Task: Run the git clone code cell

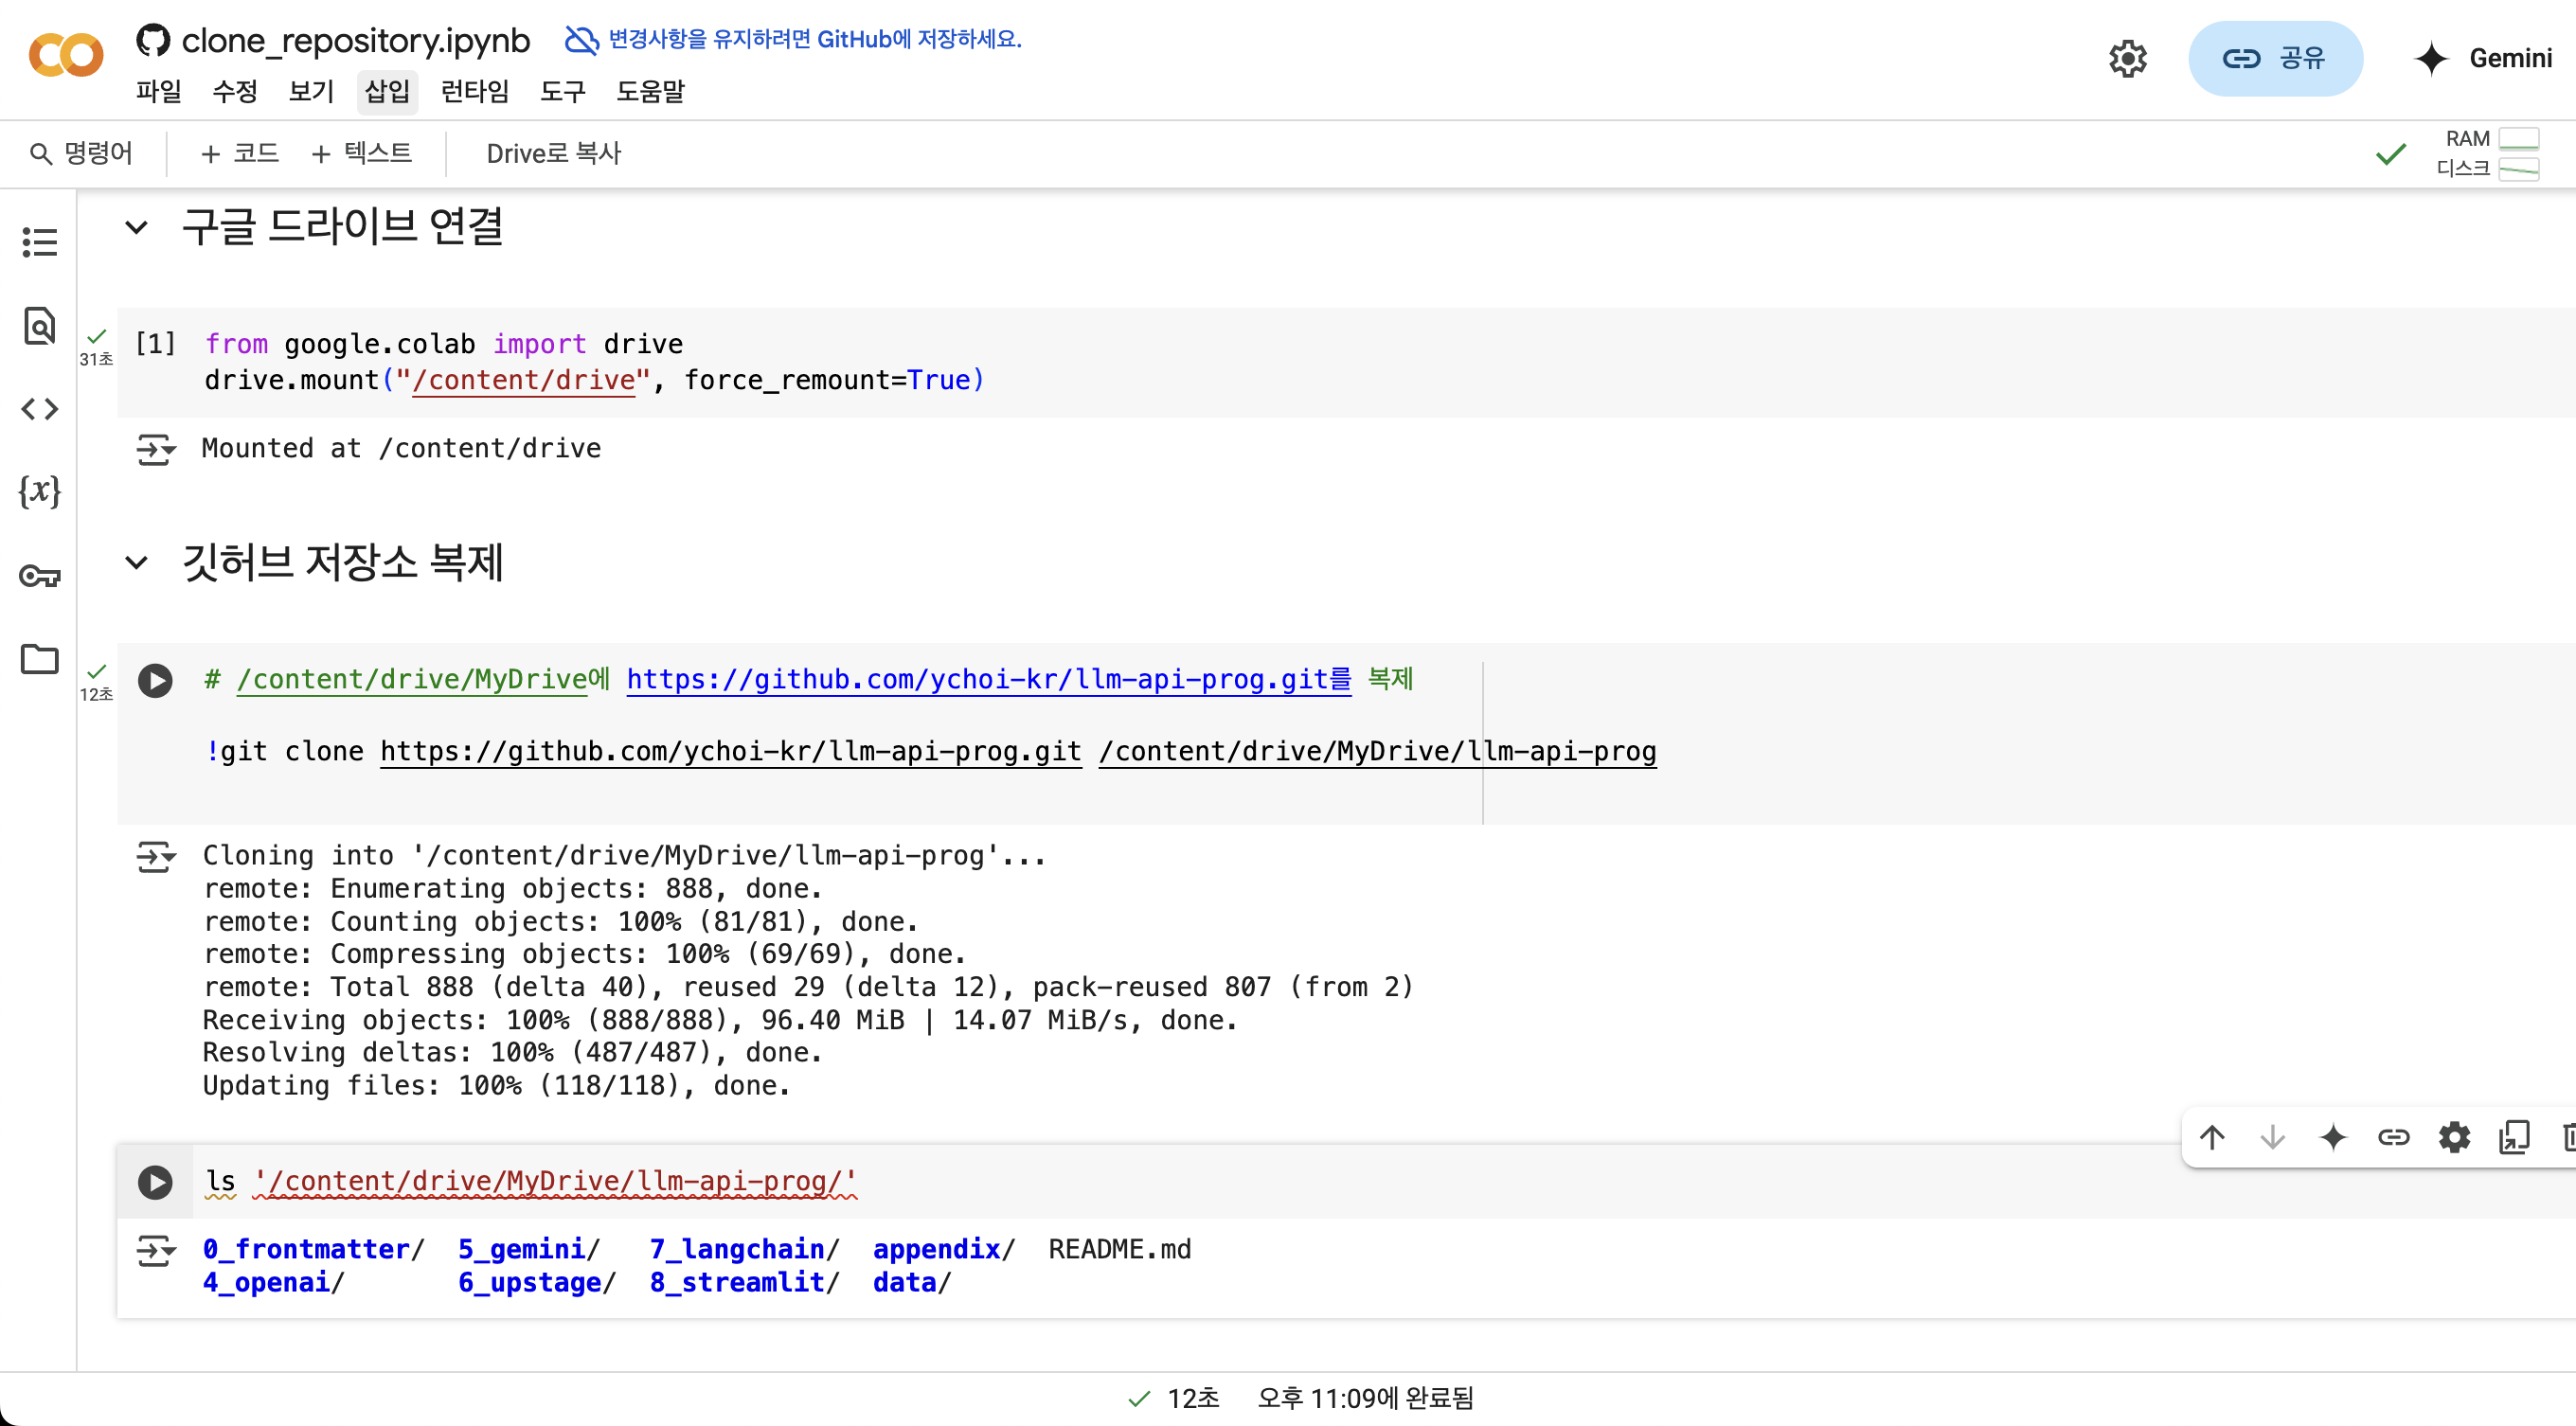Action: coord(155,681)
